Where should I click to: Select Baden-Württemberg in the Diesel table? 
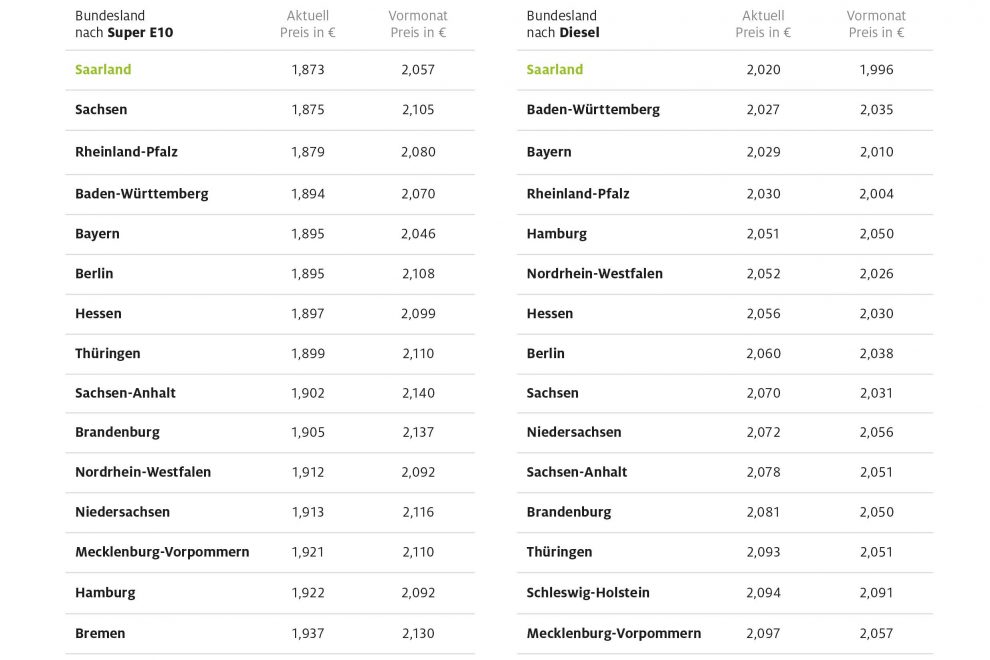[x=593, y=110]
